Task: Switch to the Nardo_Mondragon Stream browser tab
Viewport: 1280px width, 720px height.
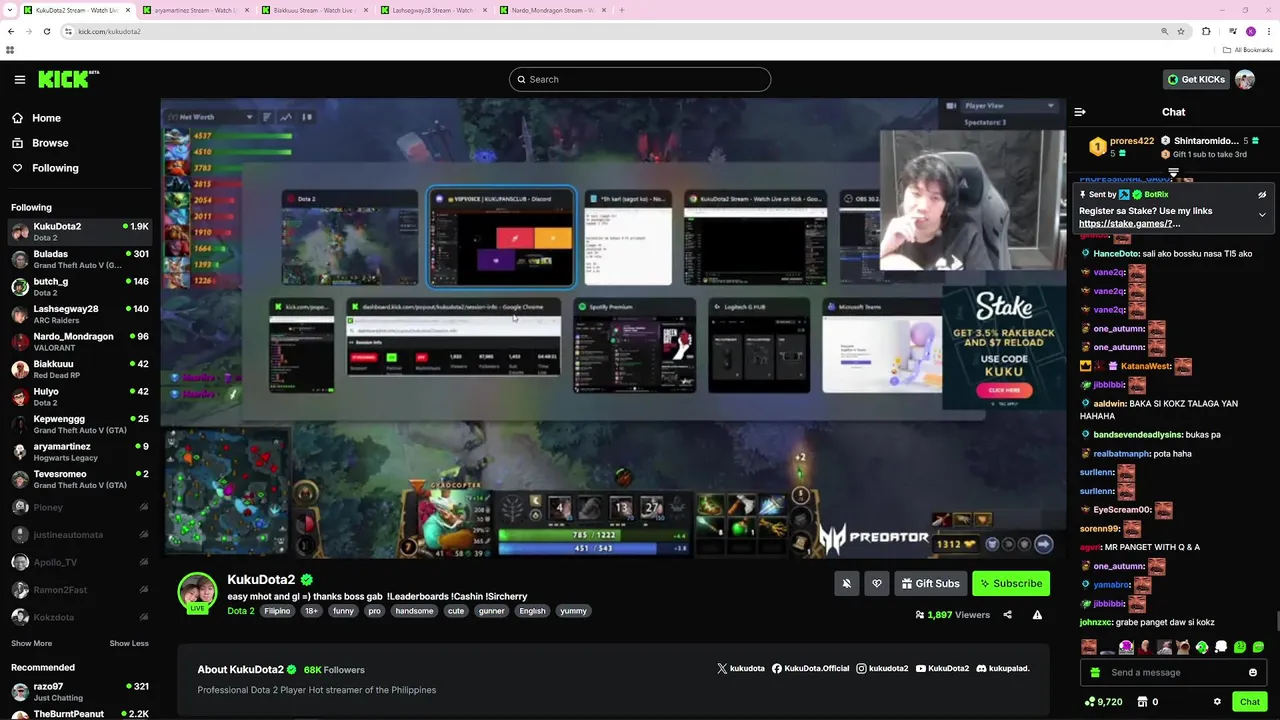Action: [x=551, y=10]
